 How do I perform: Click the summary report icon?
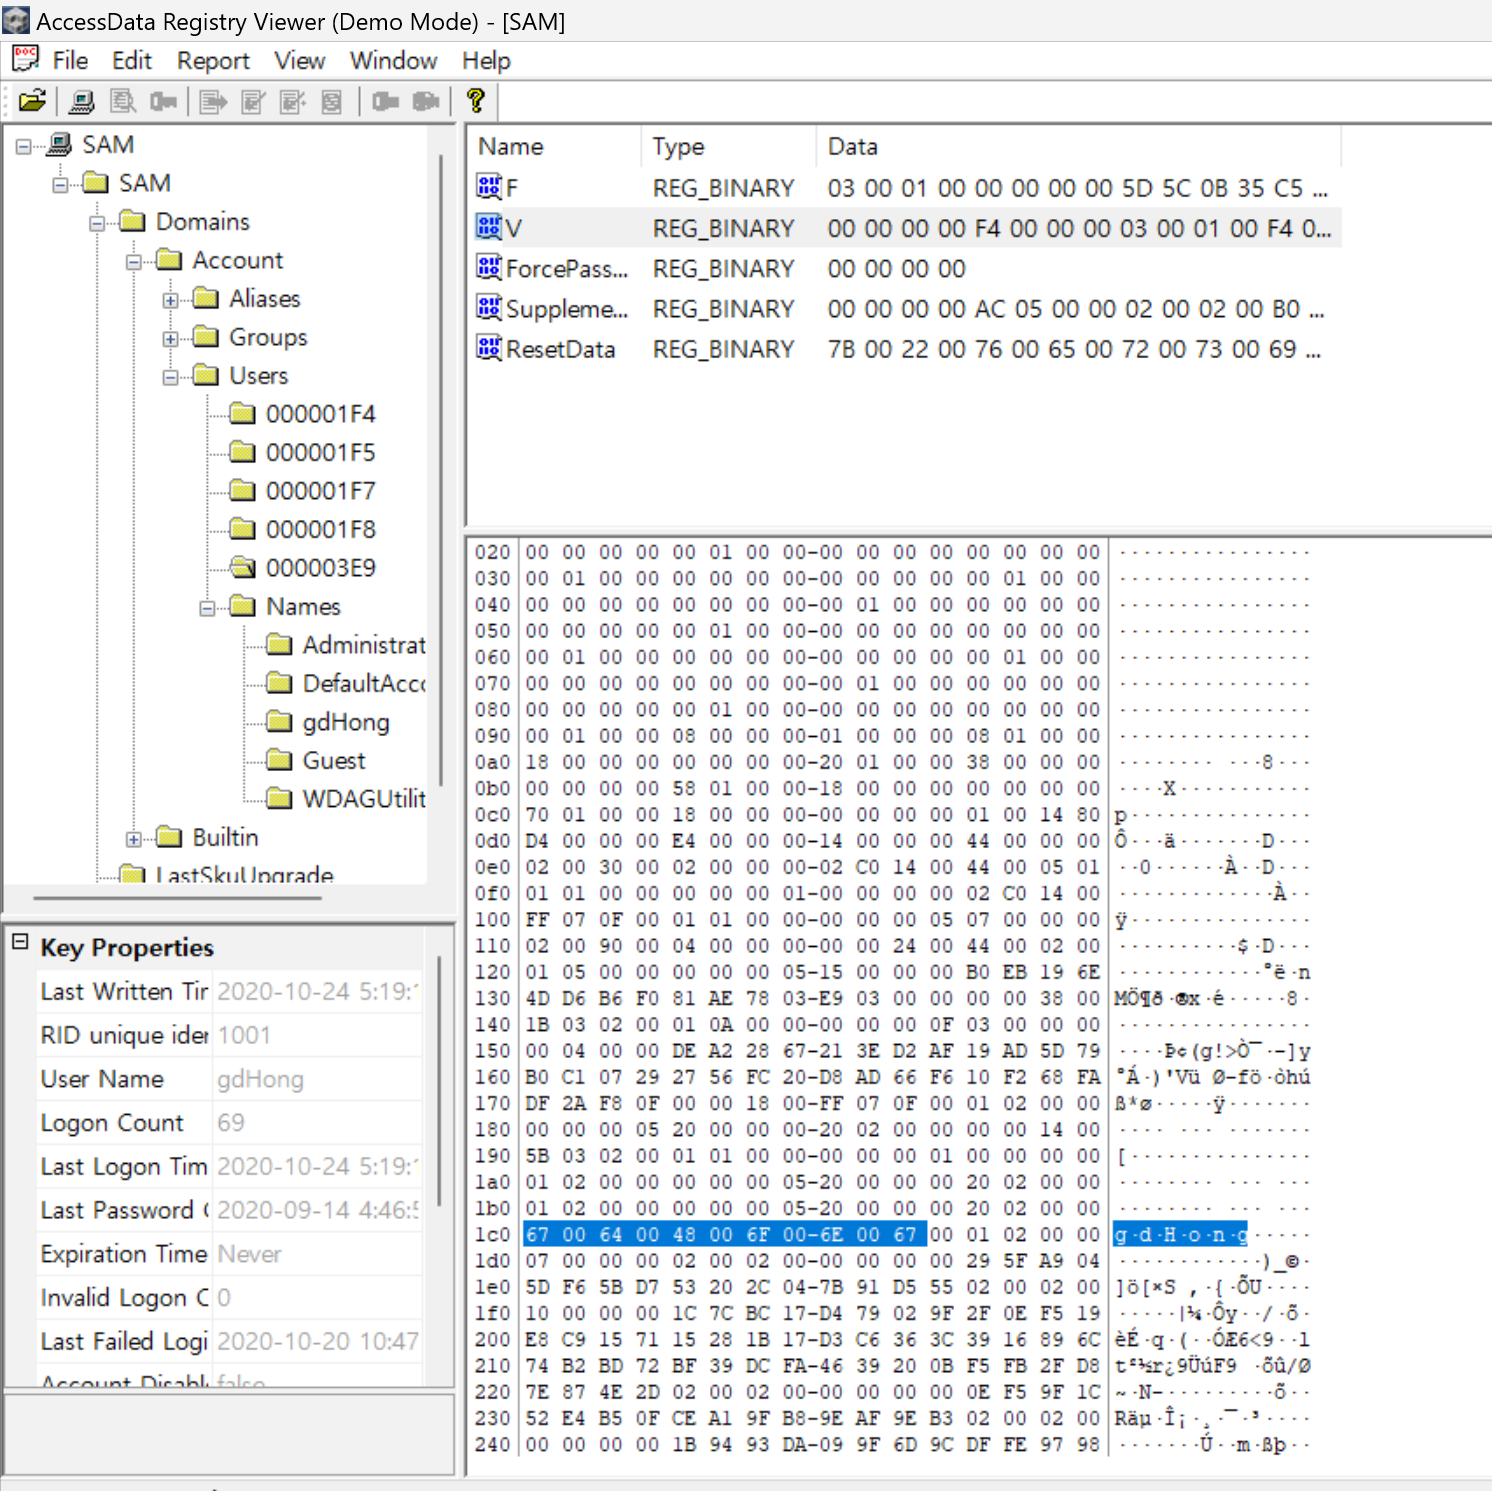[332, 101]
